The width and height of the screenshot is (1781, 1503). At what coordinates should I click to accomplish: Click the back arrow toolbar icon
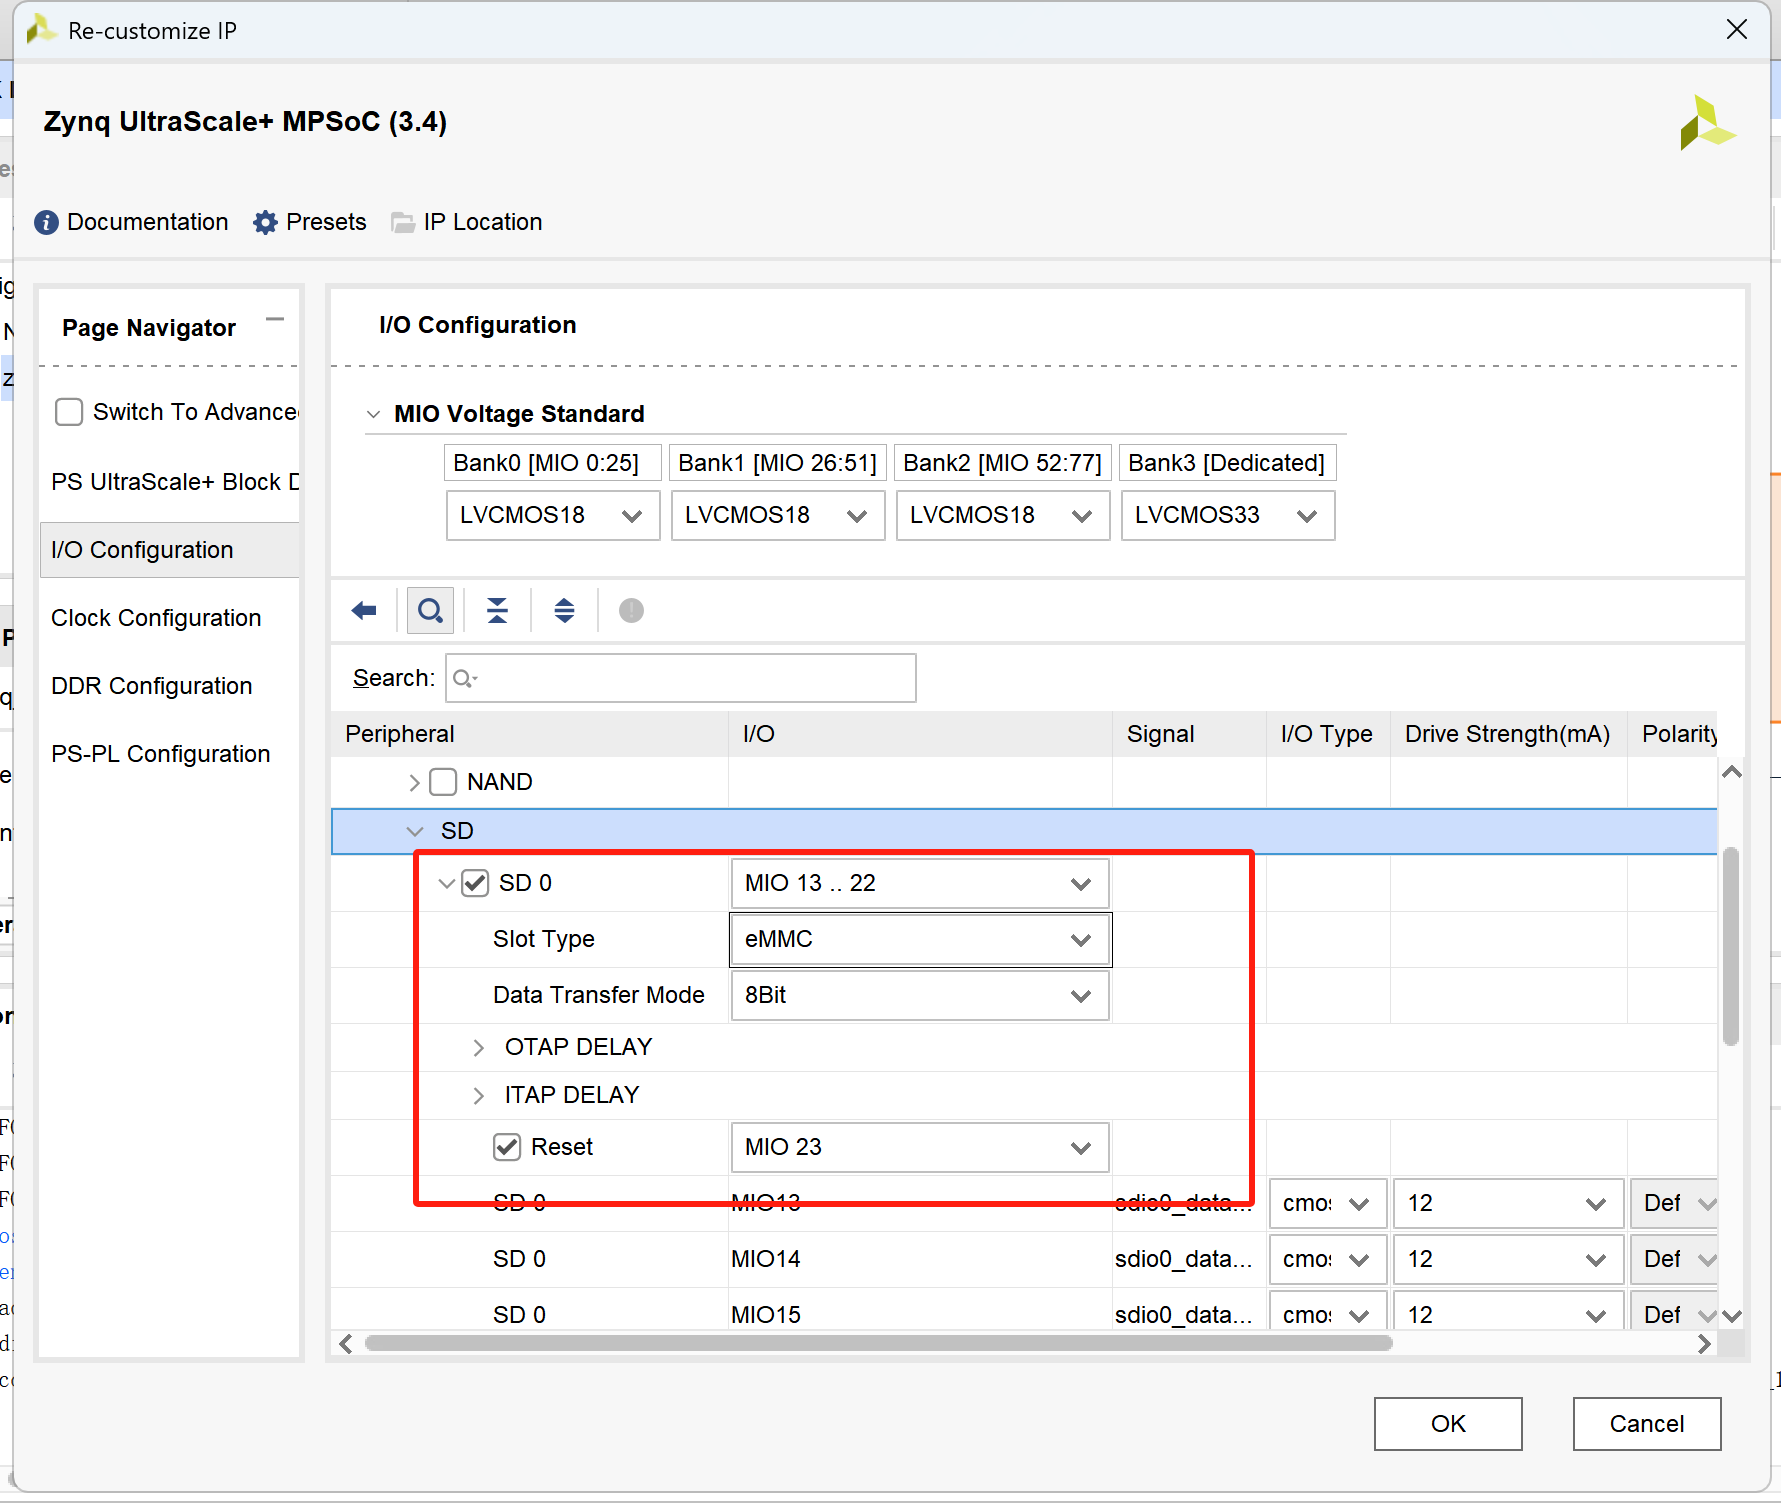pyautogui.click(x=364, y=610)
